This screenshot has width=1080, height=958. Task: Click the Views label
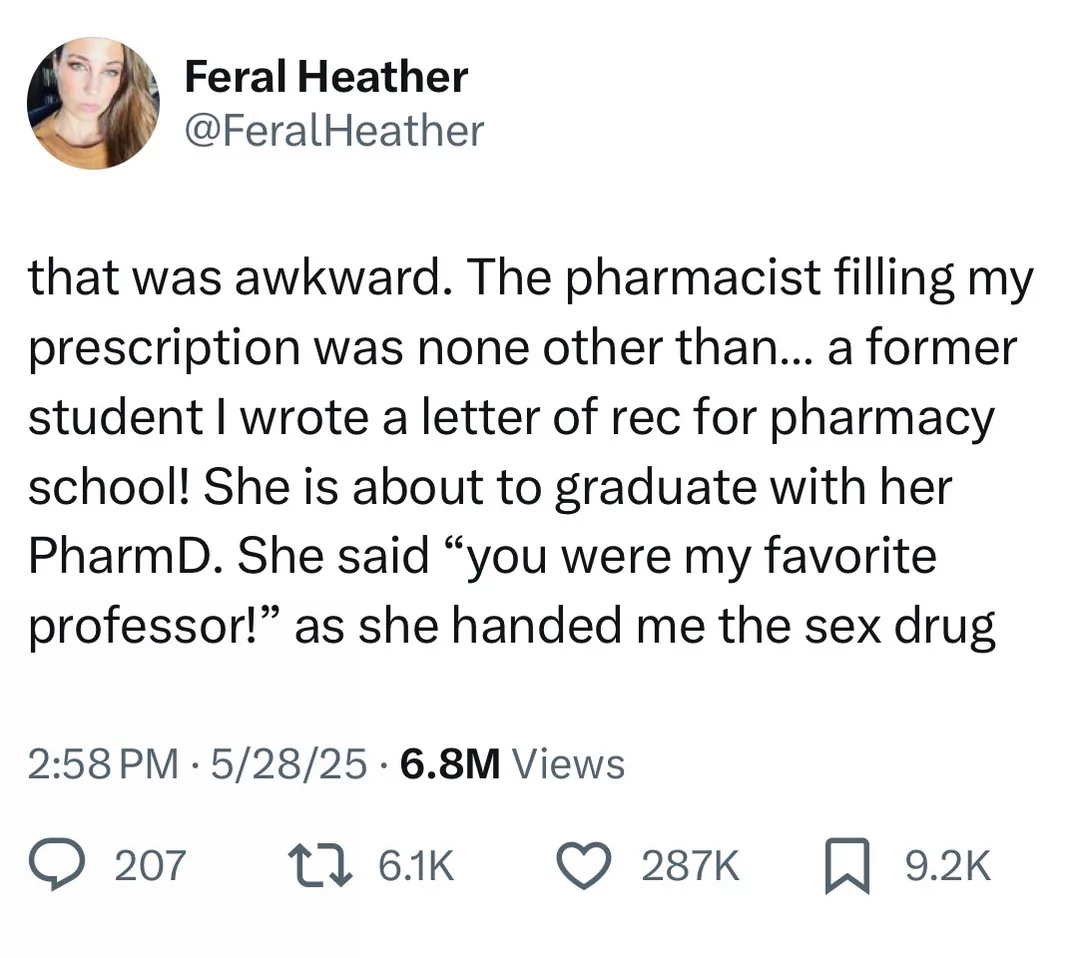569,765
